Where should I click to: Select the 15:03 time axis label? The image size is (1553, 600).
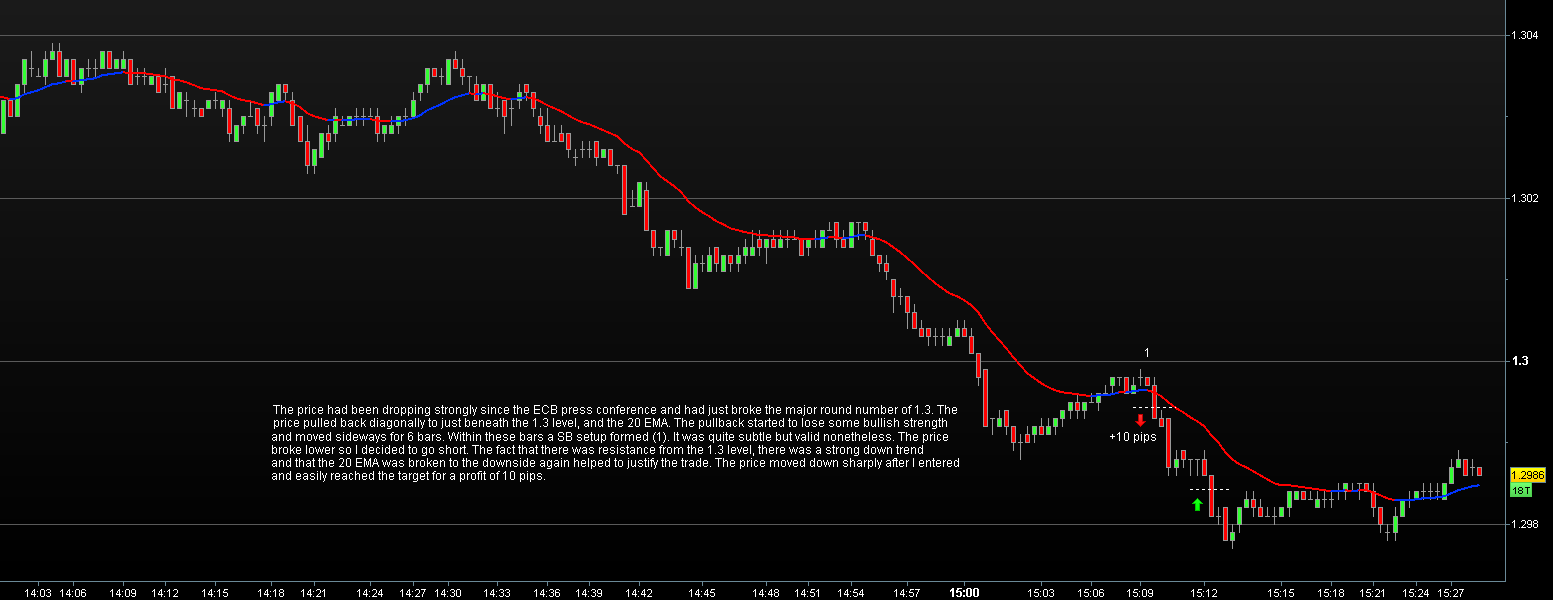(x=1041, y=593)
